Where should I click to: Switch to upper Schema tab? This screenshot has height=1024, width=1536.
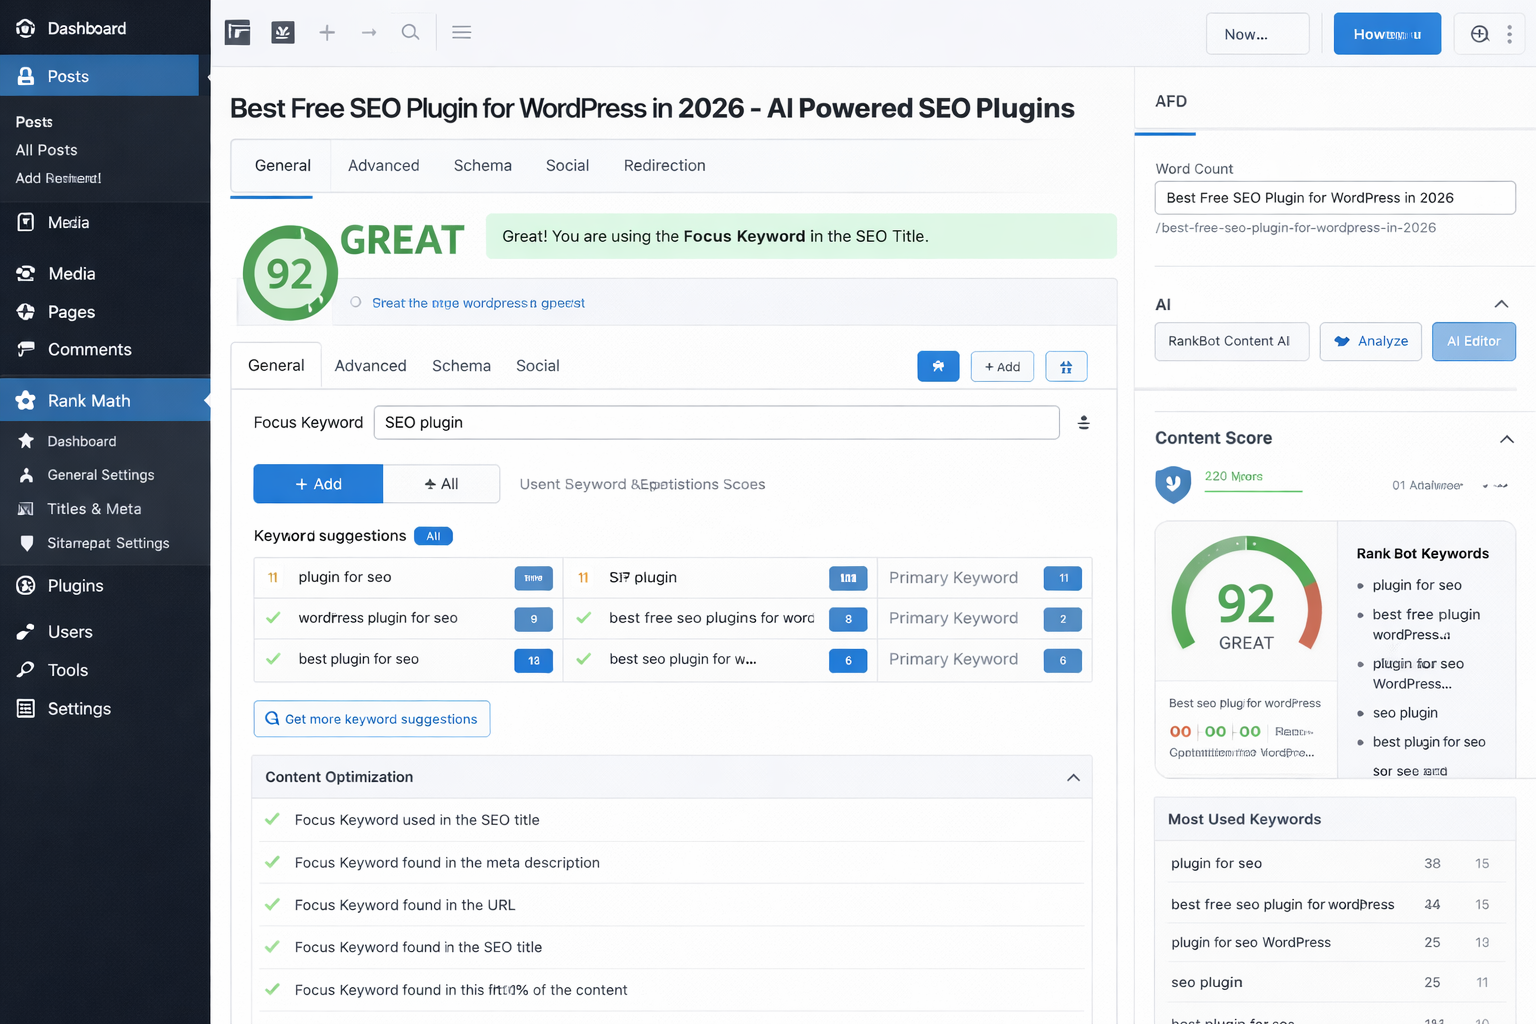(482, 166)
